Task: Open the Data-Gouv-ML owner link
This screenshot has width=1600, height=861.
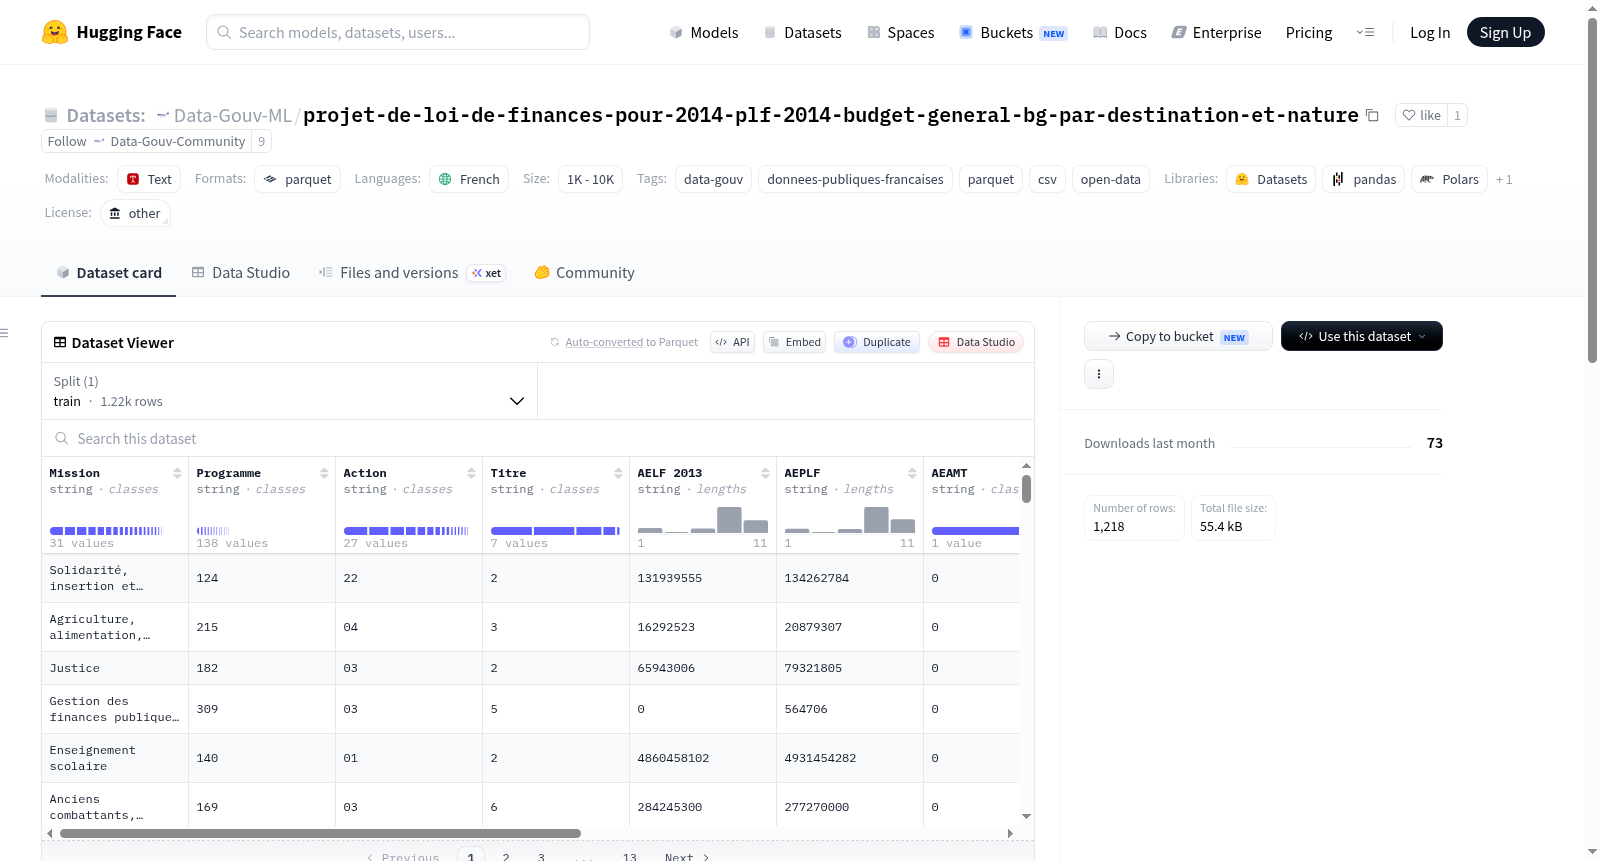Action: pyautogui.click(x=233, y=116)
